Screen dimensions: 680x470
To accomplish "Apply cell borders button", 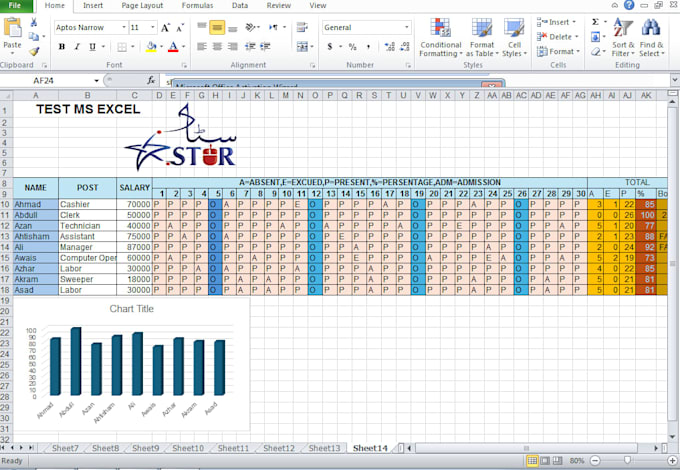I will (122, 47).
